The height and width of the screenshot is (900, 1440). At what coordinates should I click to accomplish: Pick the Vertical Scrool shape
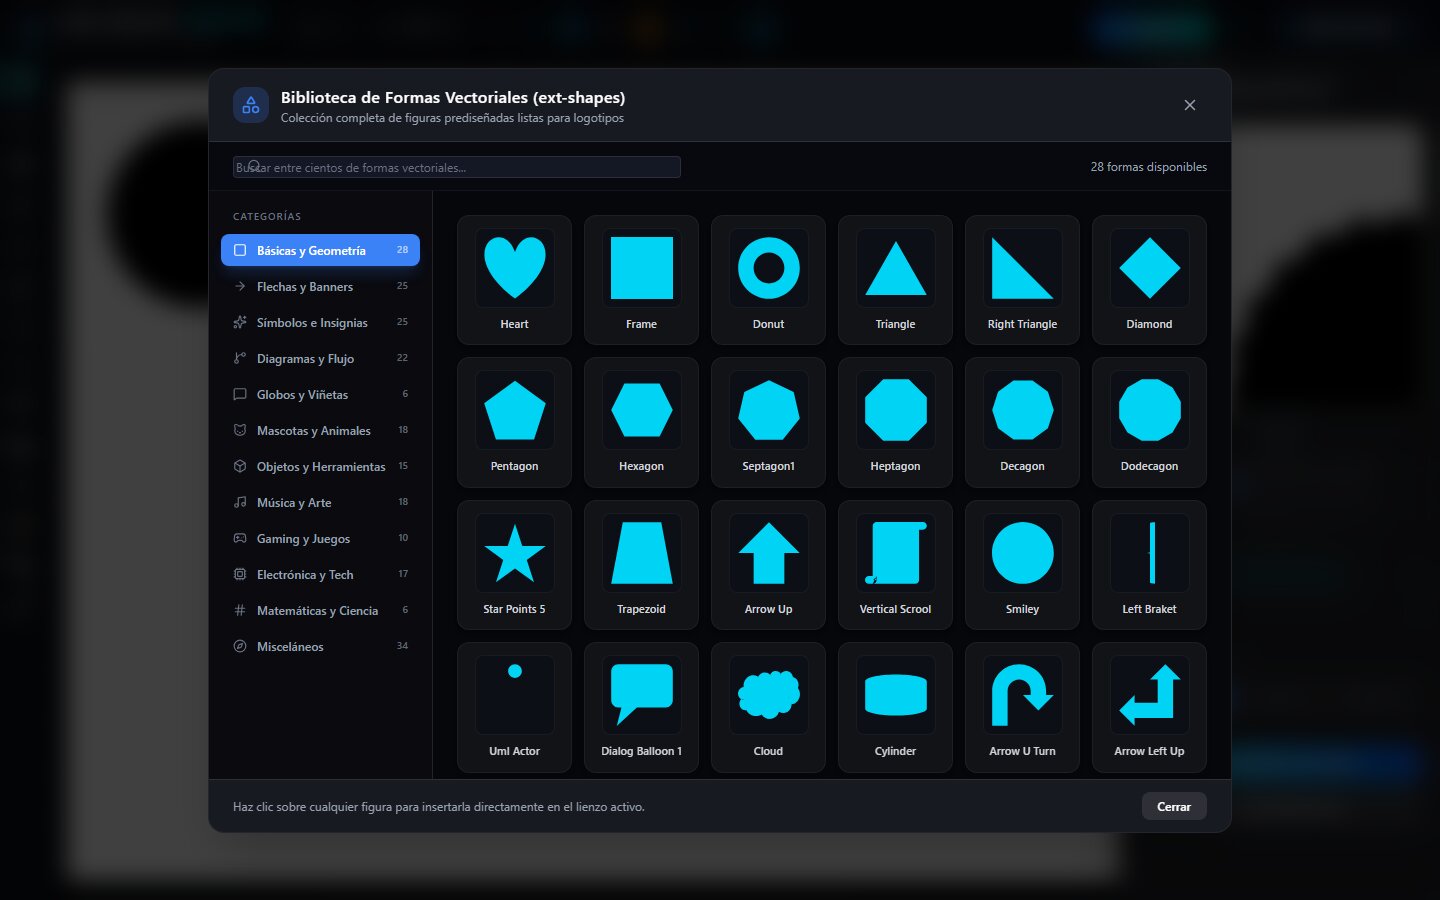(x=895, y=565)
